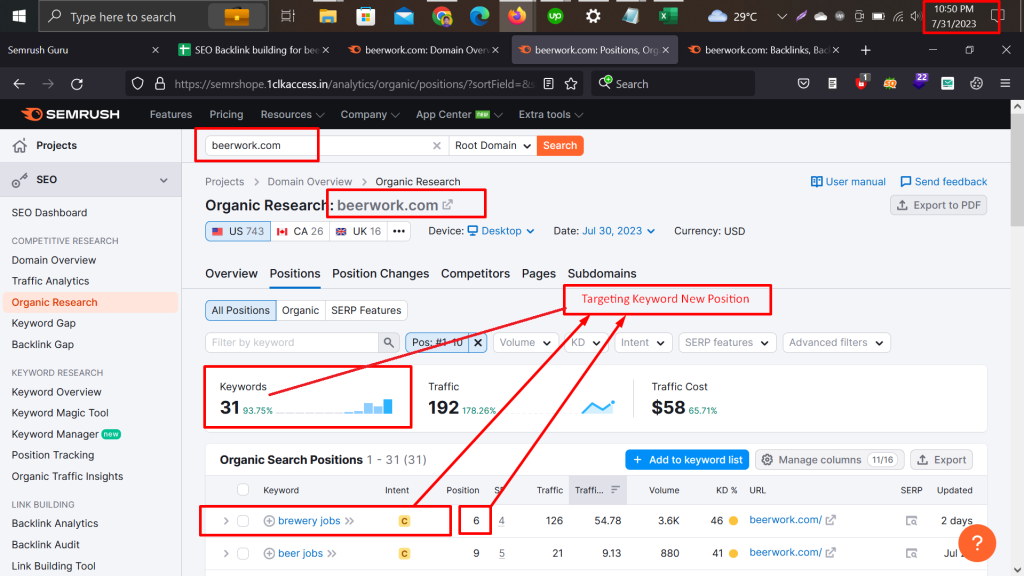Open the User manual link
The image size is (1024, 576).
848,182
